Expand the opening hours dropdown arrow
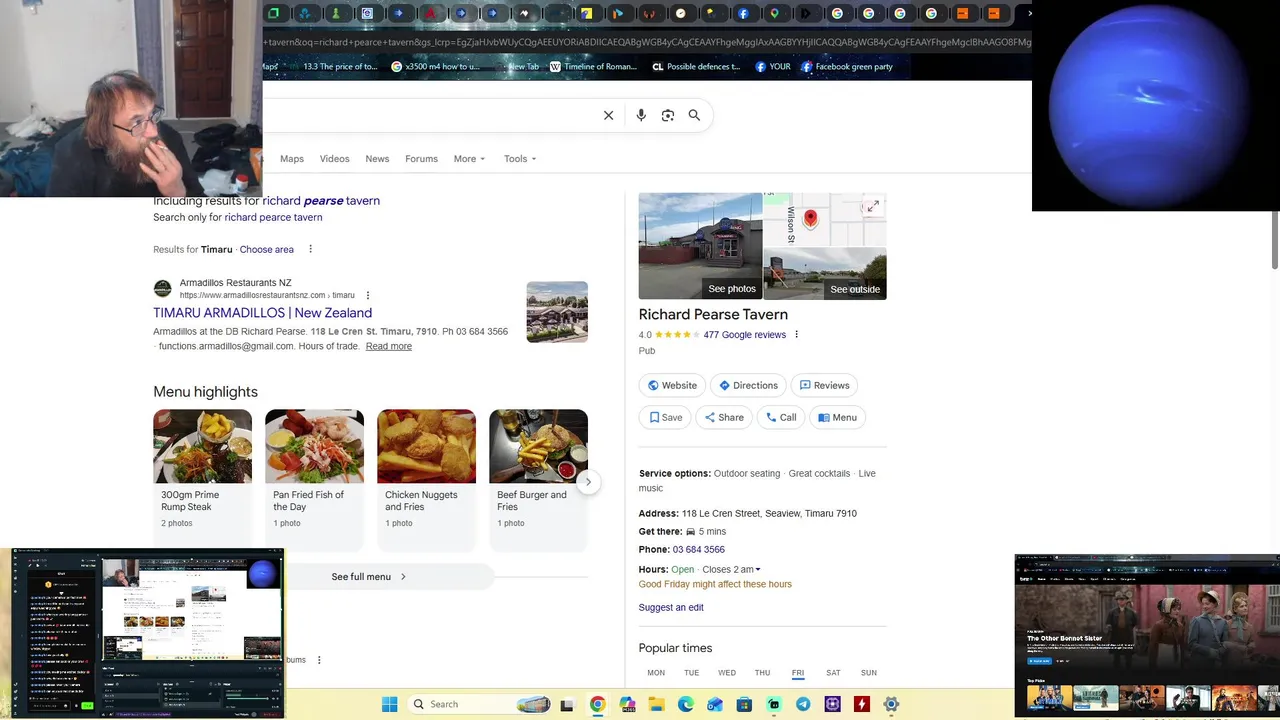The width and height of the screenshot is (1280, 720). coord(758,570)
